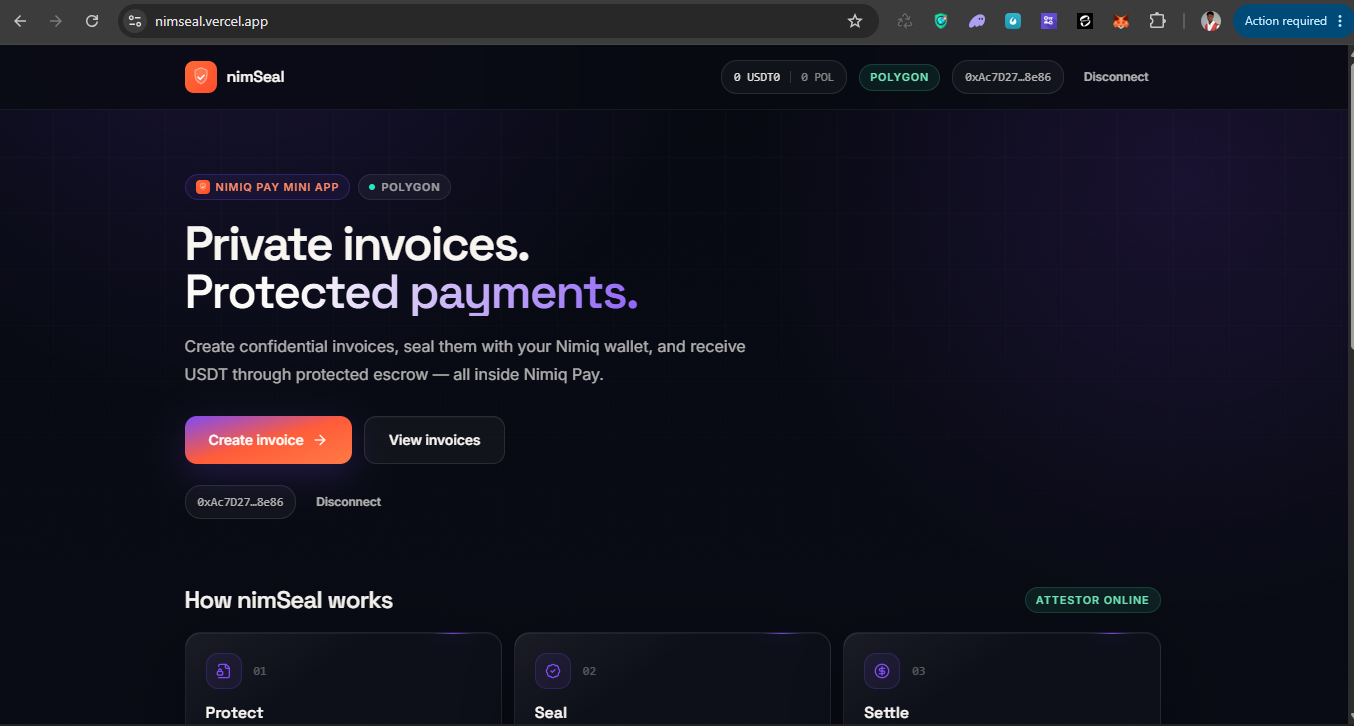Click the Settle step dollar icon
Viewport: 1354px width, 726px height.
click(x=882, y=671)
